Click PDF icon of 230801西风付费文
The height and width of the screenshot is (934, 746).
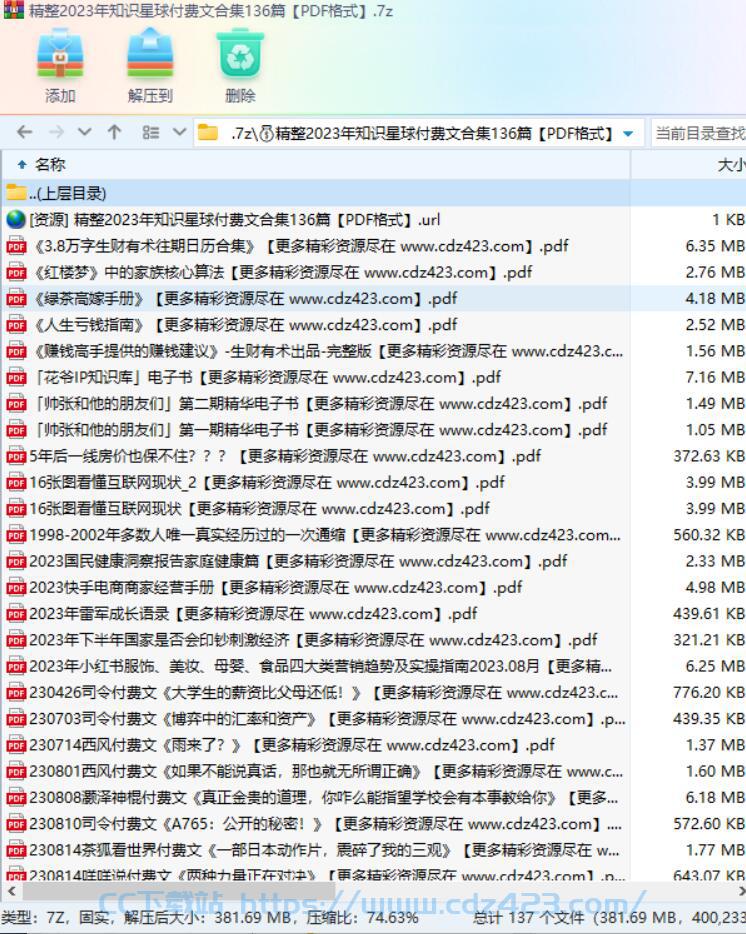pos(16,771)
